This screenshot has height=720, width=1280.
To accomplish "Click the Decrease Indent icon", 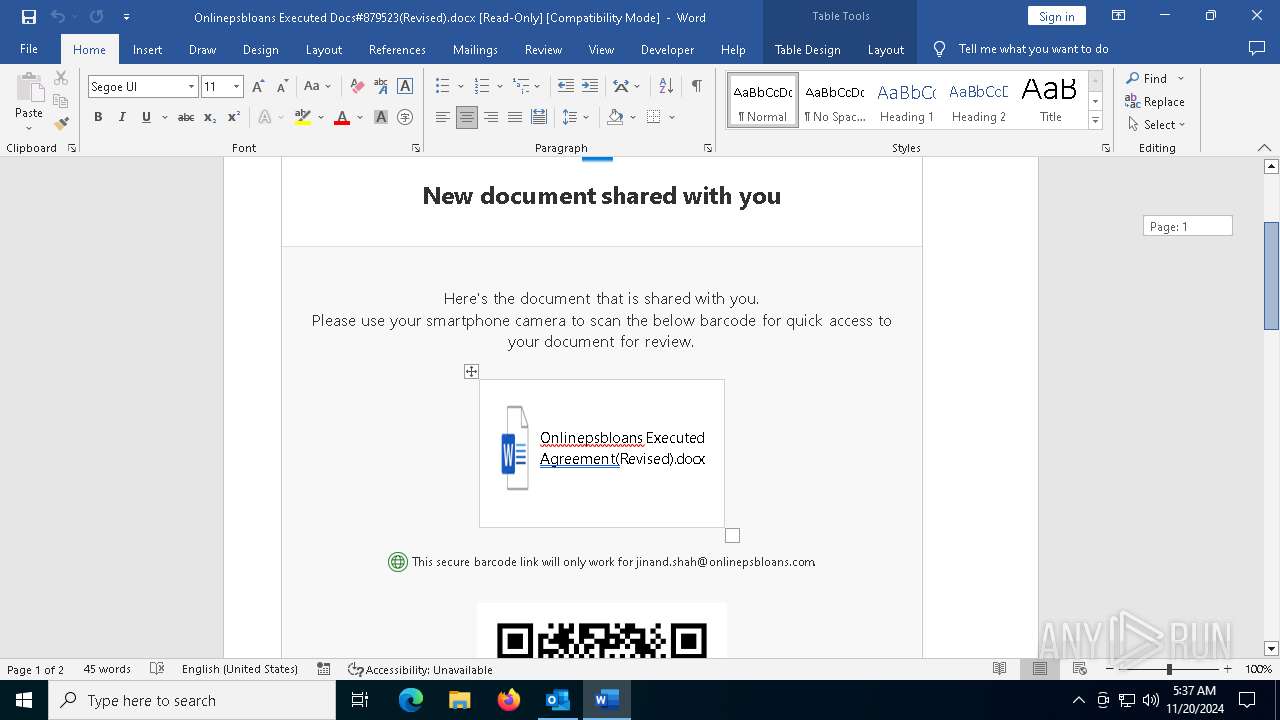I will 566,87.
